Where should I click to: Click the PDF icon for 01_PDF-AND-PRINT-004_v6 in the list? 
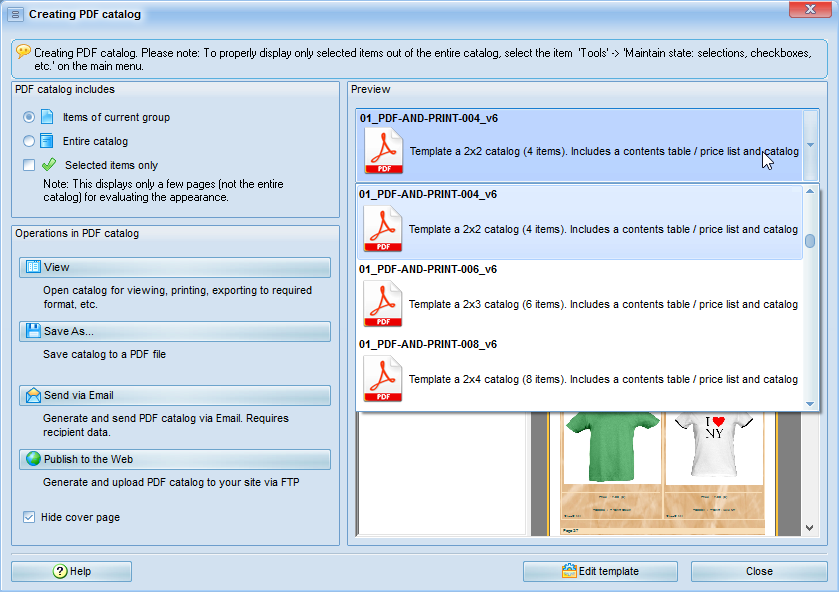tap(383, 229)
